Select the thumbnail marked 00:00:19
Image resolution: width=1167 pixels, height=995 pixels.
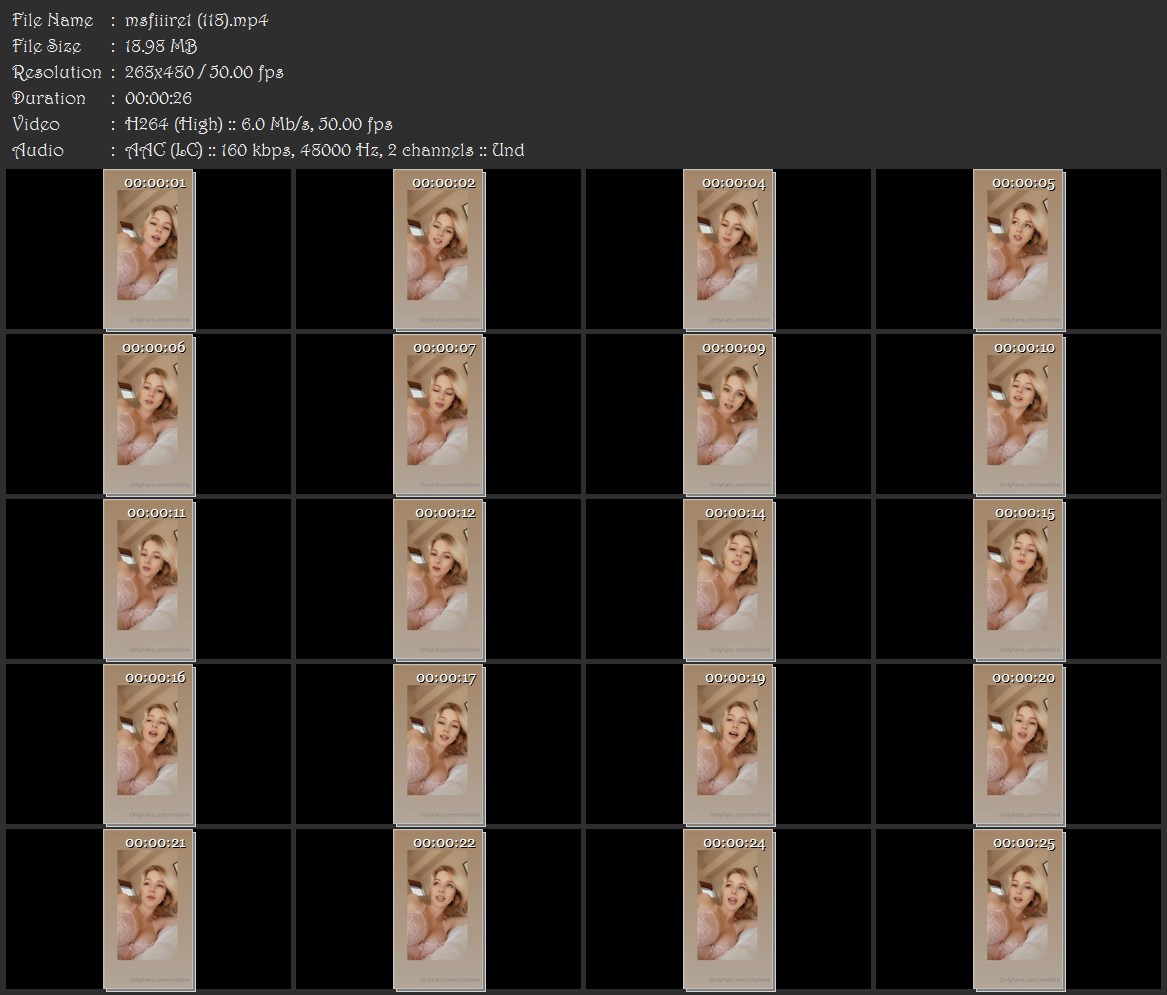point(729,745)
